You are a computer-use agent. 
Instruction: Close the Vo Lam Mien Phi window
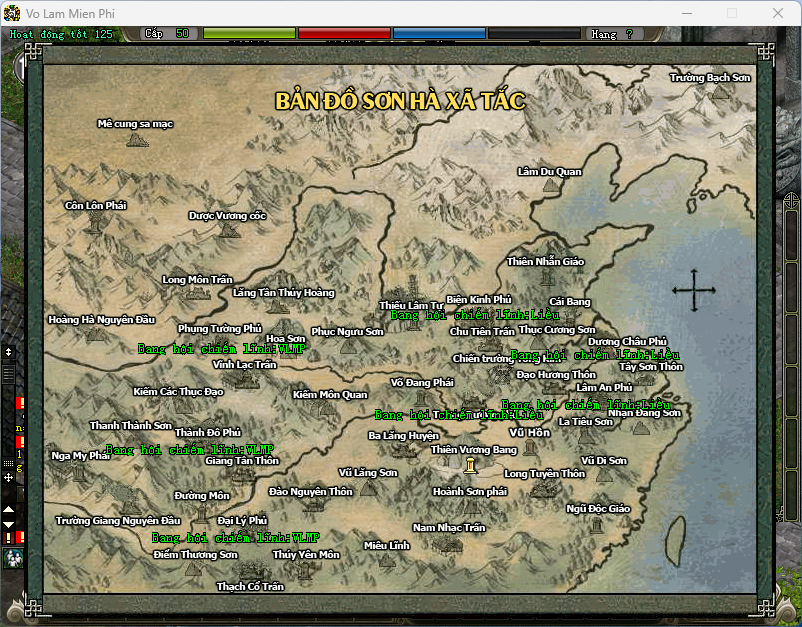pyautogui.click(x=778, y=14)
